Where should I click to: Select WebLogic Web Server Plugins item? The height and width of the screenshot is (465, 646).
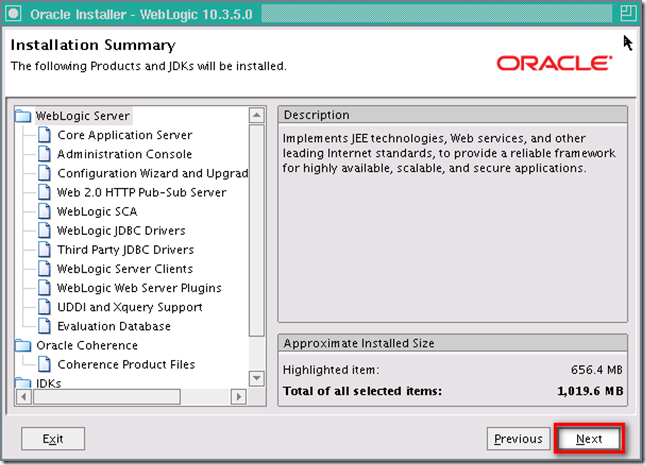[x=139, y=288]
